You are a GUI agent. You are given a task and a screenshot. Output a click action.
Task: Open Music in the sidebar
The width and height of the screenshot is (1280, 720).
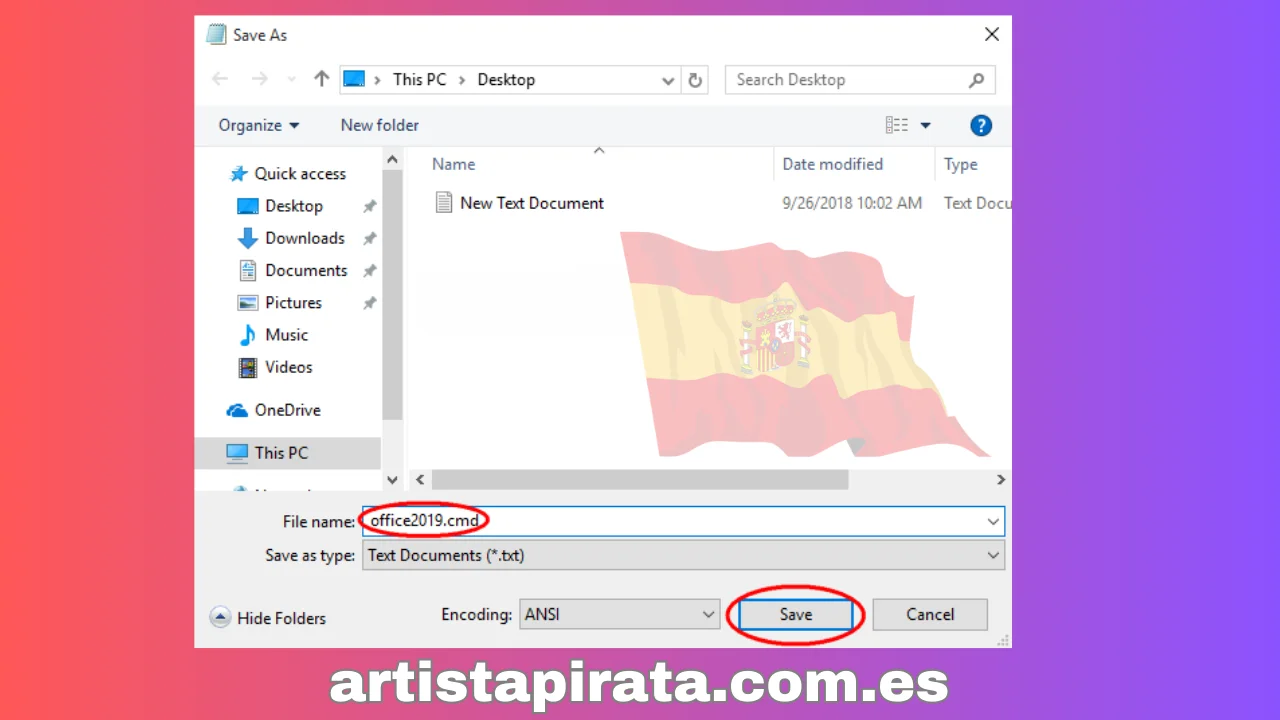[x=273, y=335]
